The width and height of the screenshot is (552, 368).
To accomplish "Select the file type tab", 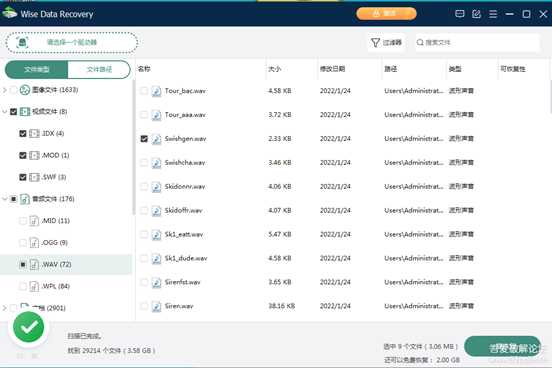I will pyautogui.click(x=36, y=69).
